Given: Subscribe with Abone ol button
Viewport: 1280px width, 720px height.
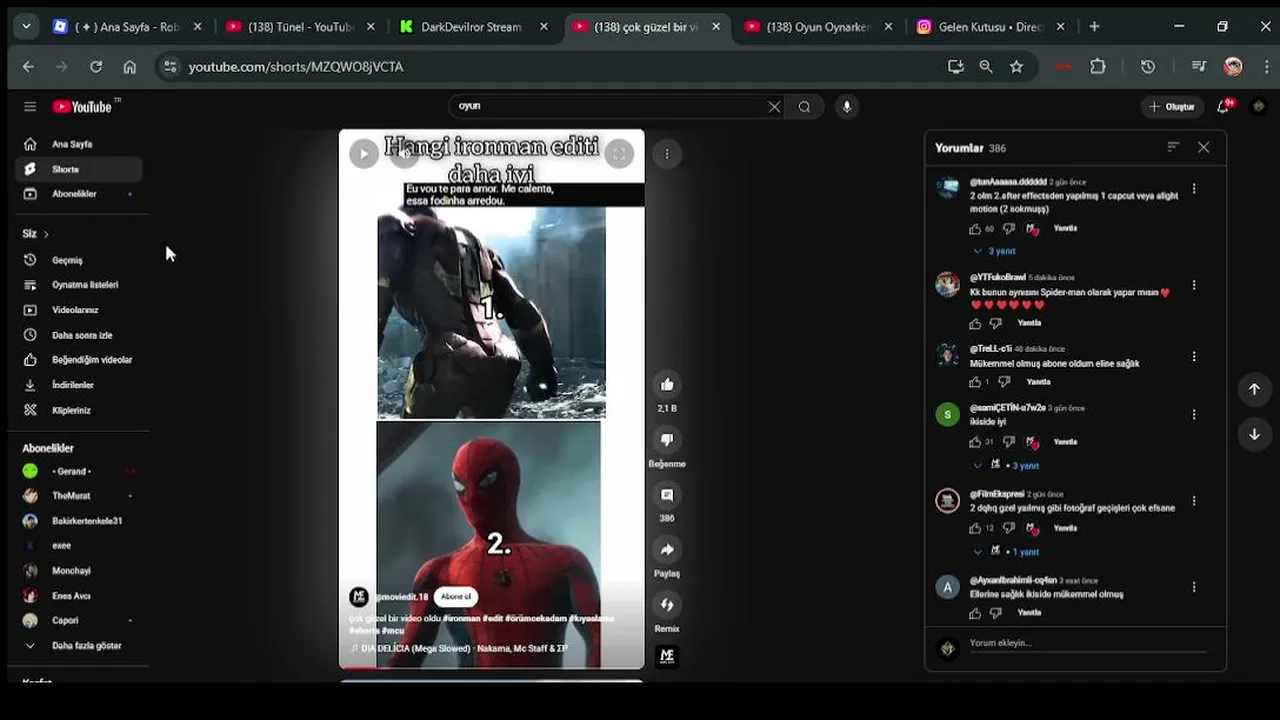Looking at the screenshot, I should tap(455, 597).
